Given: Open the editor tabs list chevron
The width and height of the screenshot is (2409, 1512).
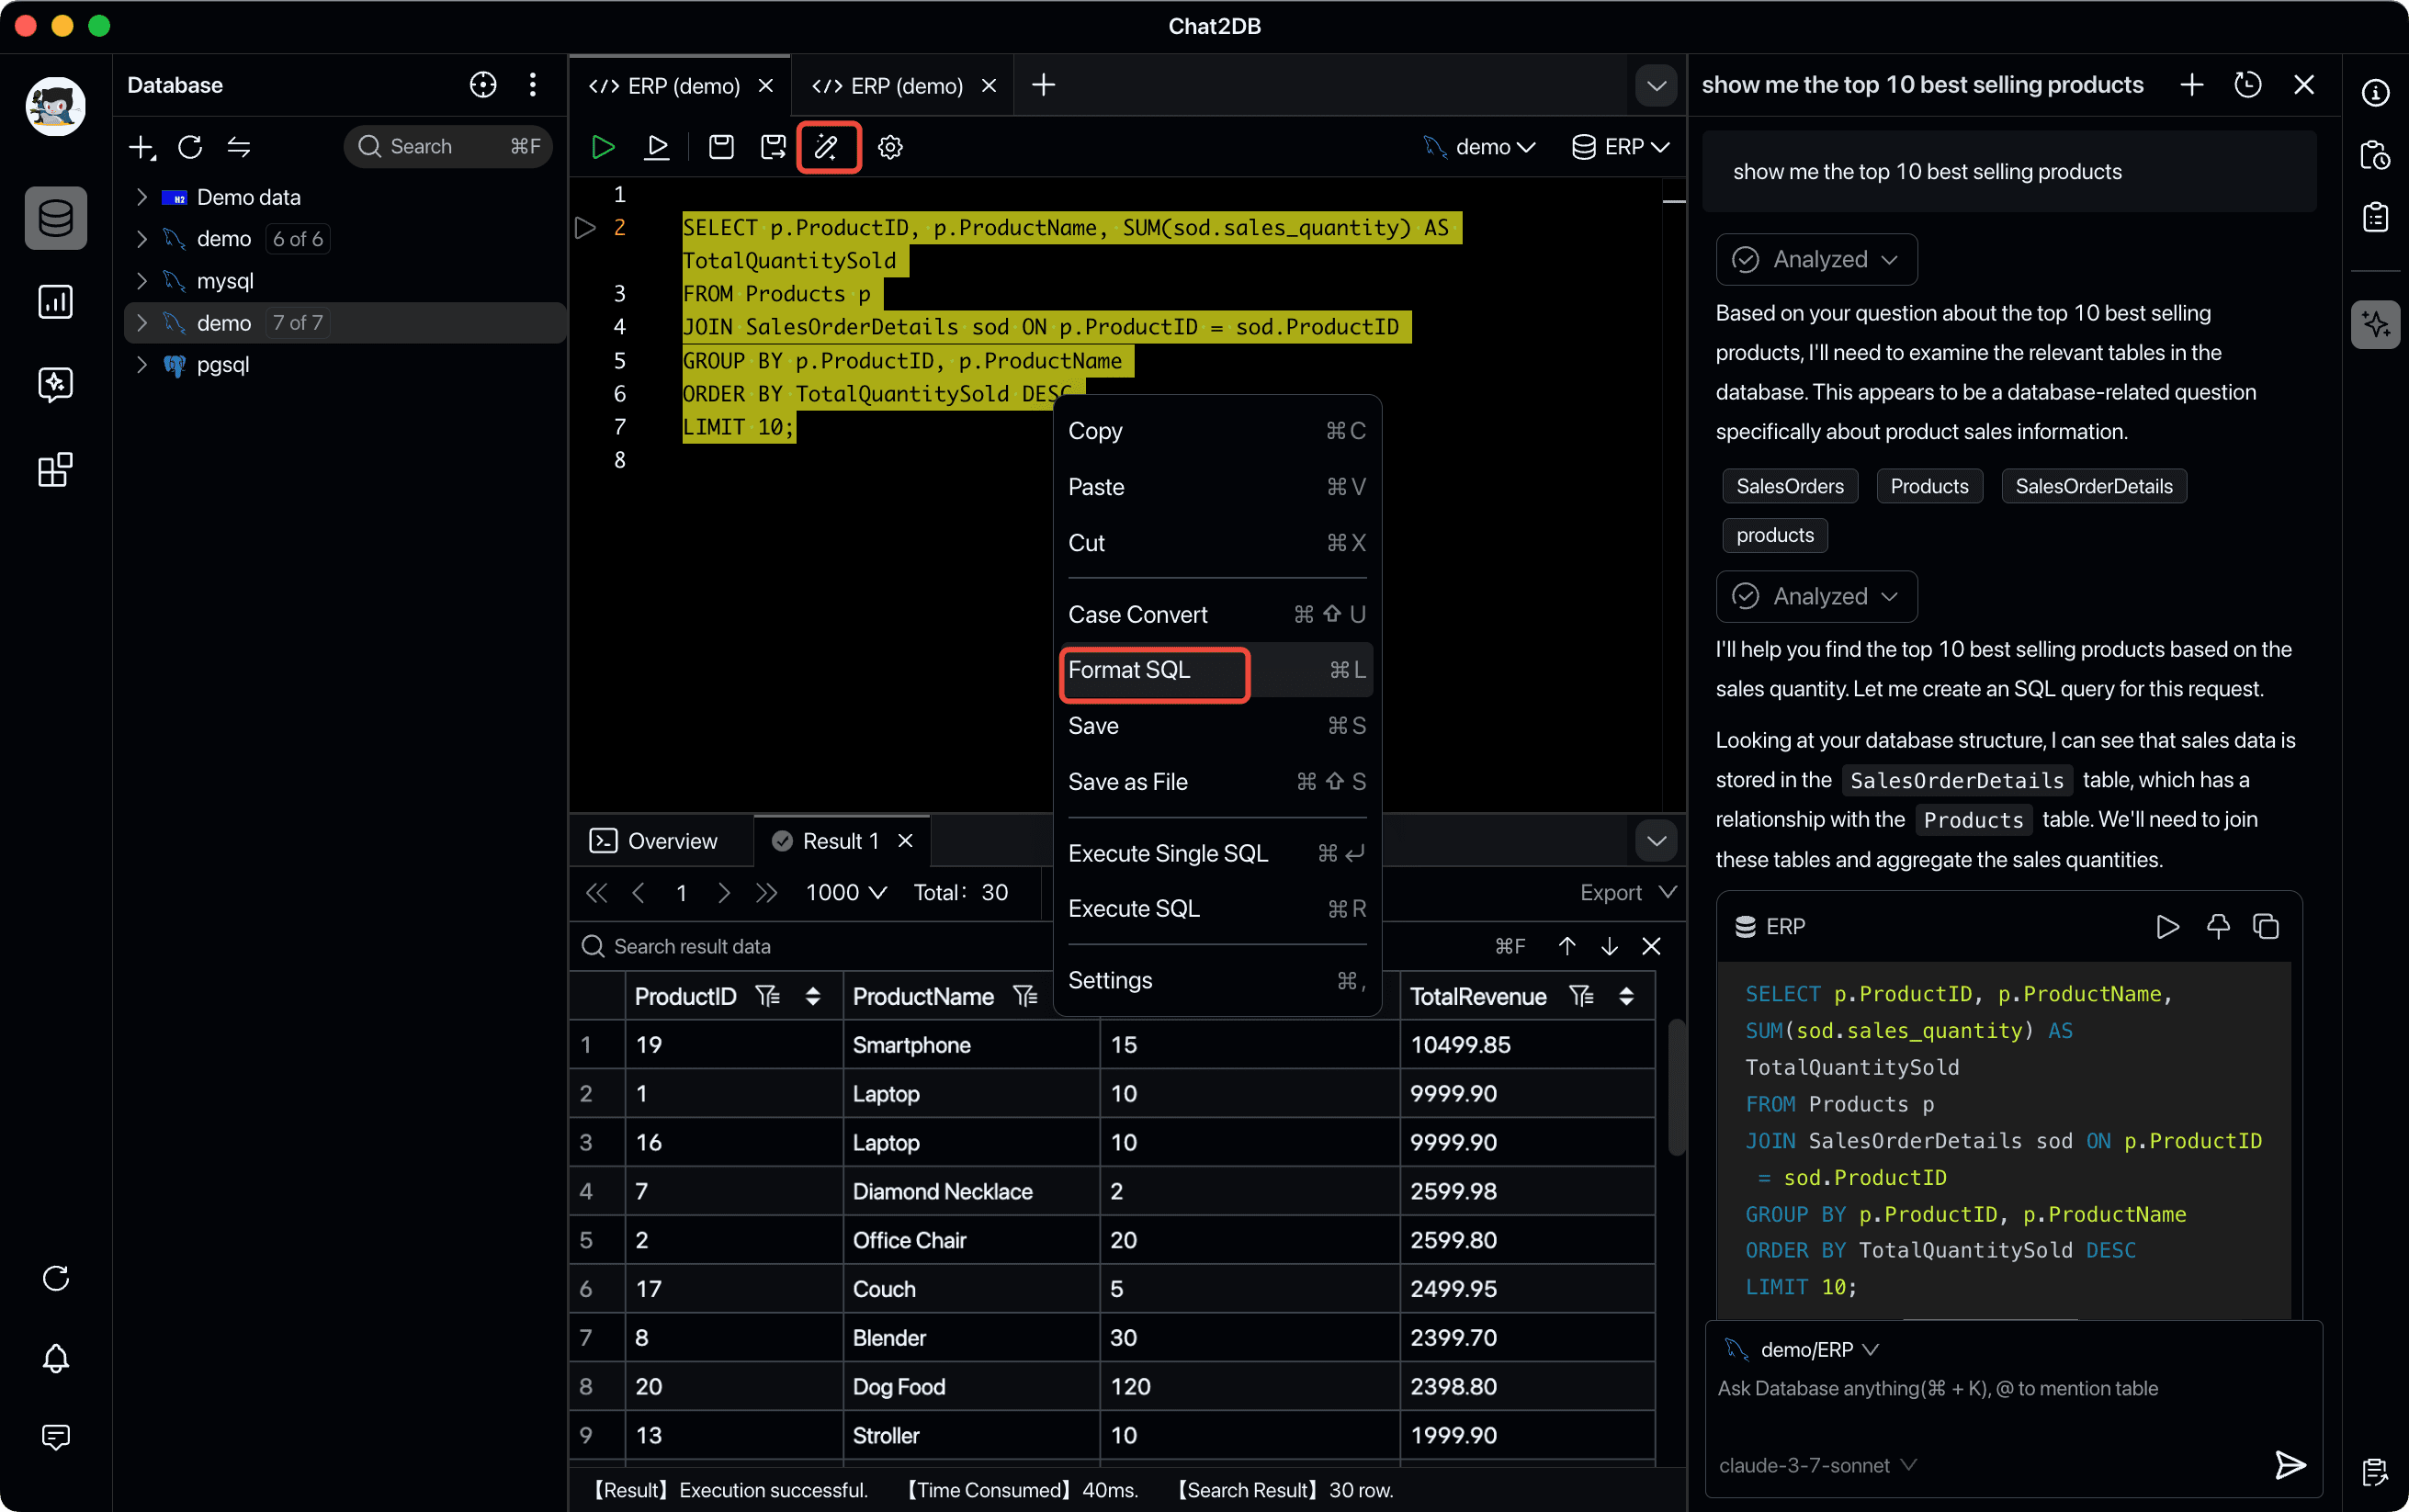Looking at the screenshot, I should [1656, 85].
